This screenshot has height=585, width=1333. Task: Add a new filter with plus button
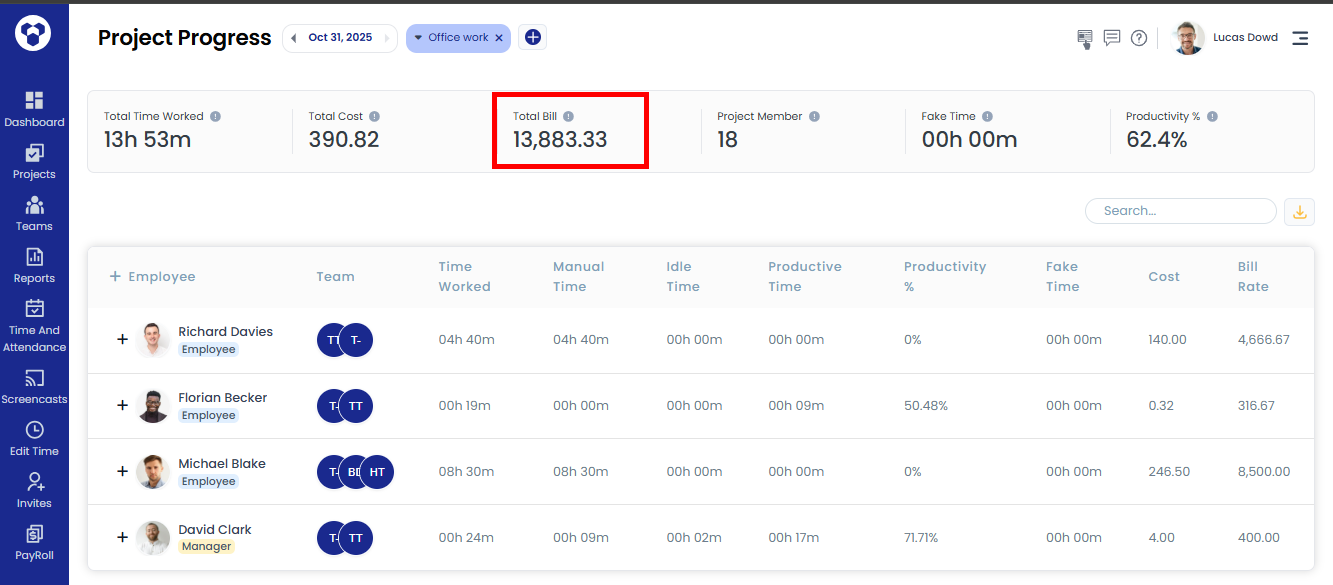[x=532, y=38]
